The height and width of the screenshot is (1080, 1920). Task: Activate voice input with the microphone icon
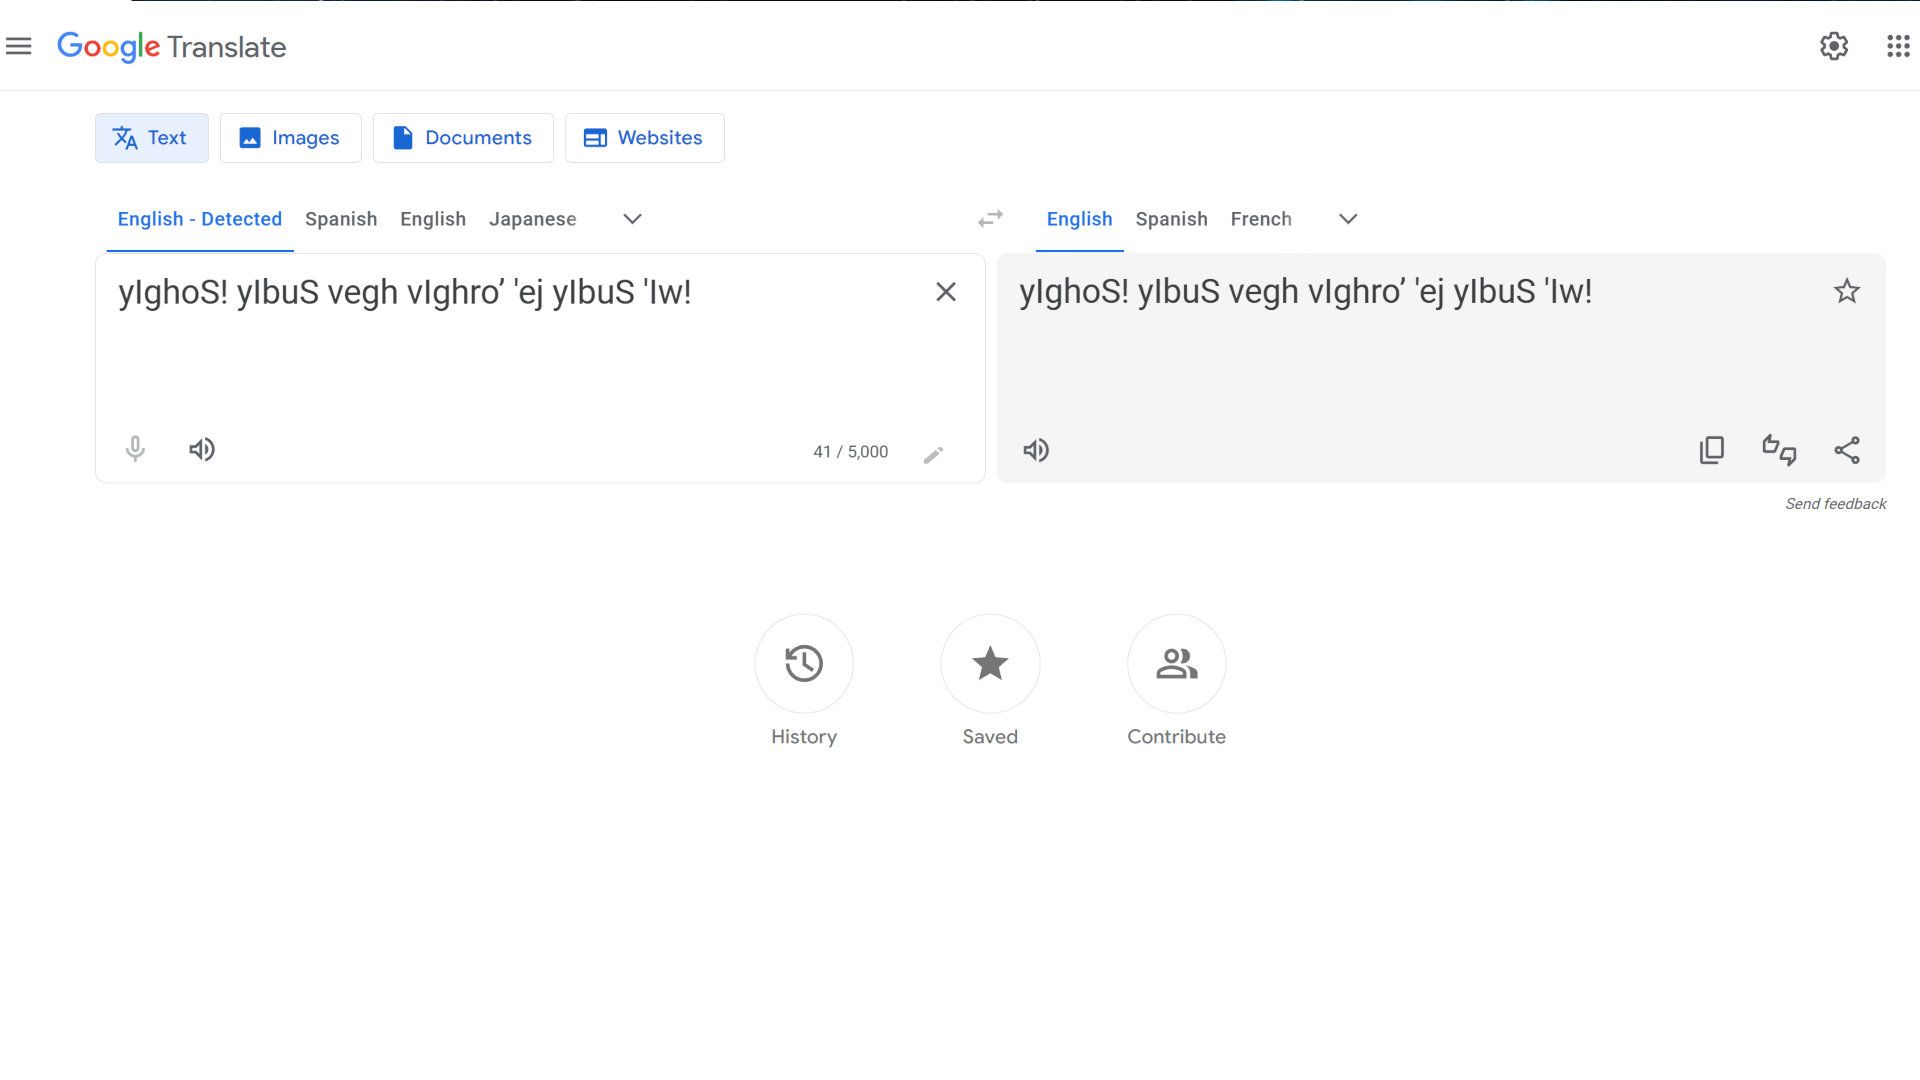[x=135, y=450]
